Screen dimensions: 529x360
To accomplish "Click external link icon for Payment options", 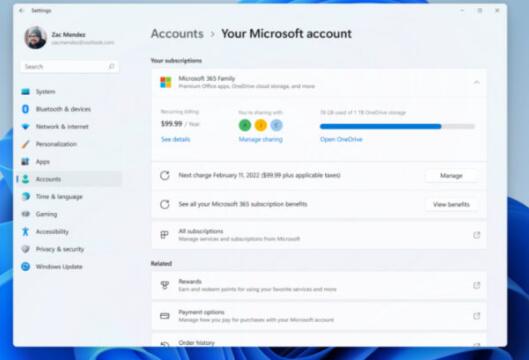I will [x=476, y=316].
